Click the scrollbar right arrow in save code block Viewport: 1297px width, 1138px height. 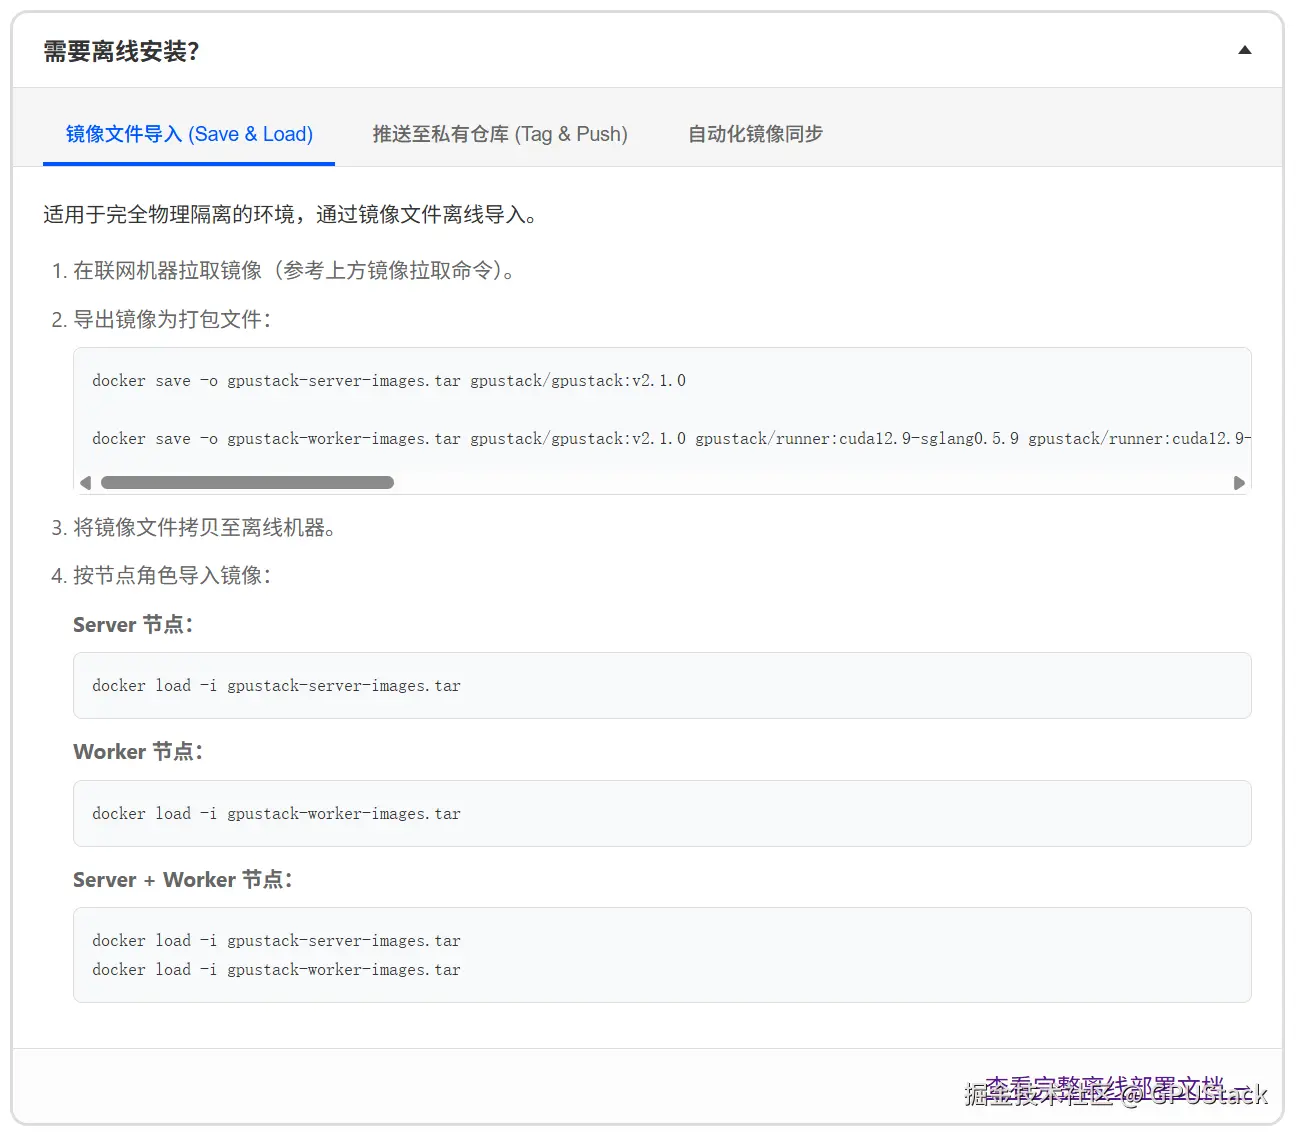(1239, 482)
